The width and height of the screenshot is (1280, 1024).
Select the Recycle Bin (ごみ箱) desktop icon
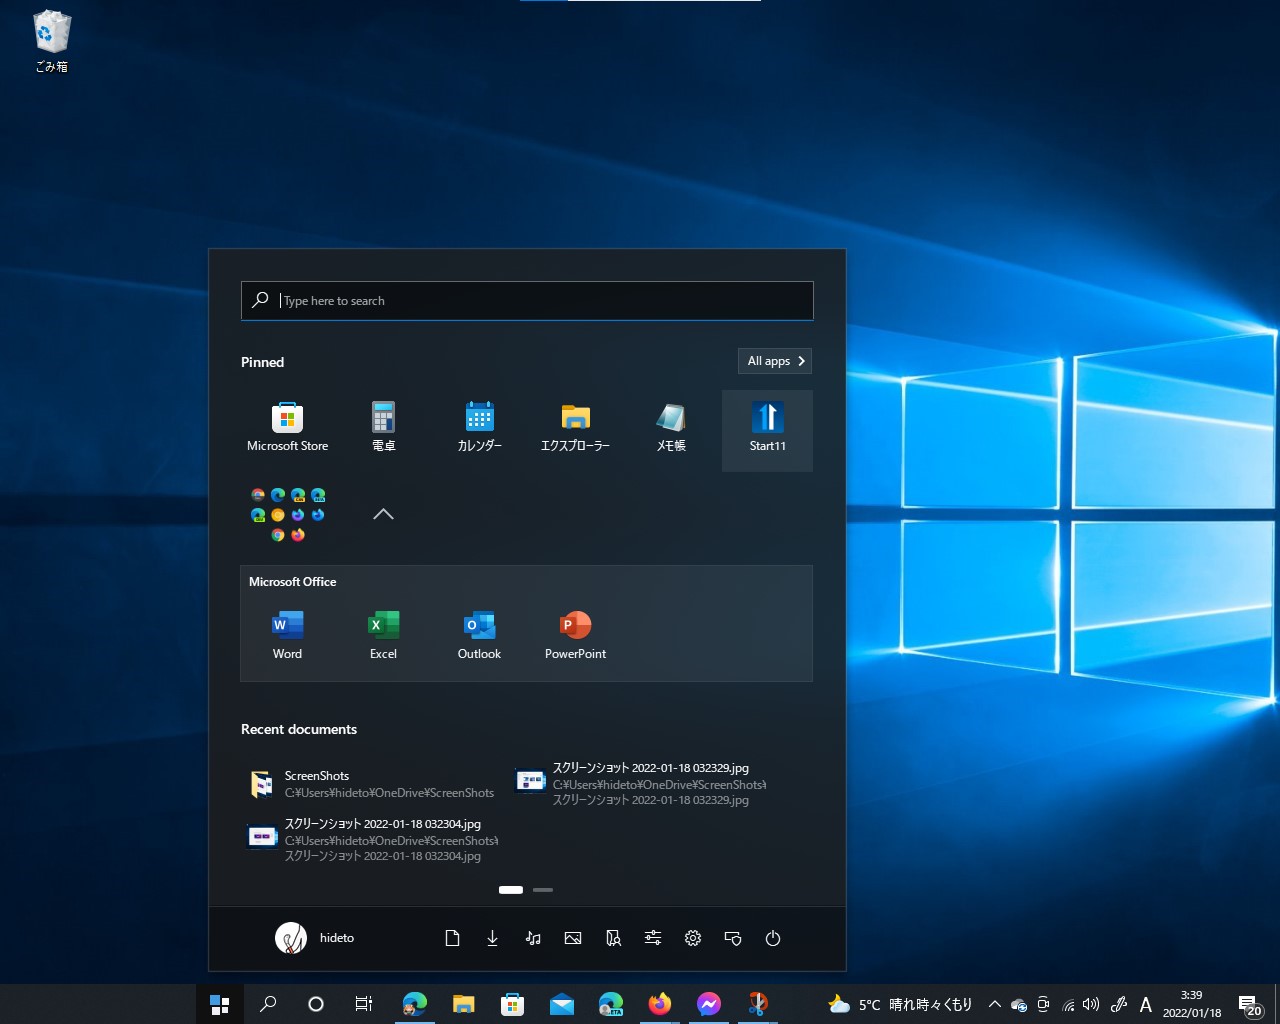52,41
